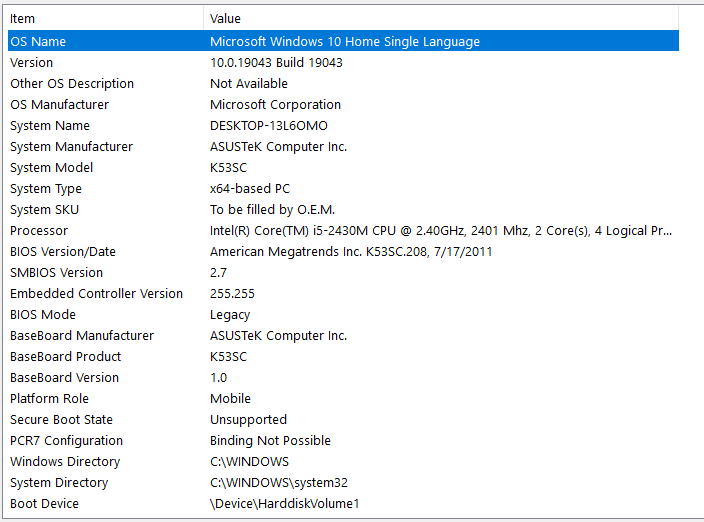Viewport: 704px width, 522px height.
Task: Select the OS Name row
Action: pyautogui.click(x=343, y=41)
